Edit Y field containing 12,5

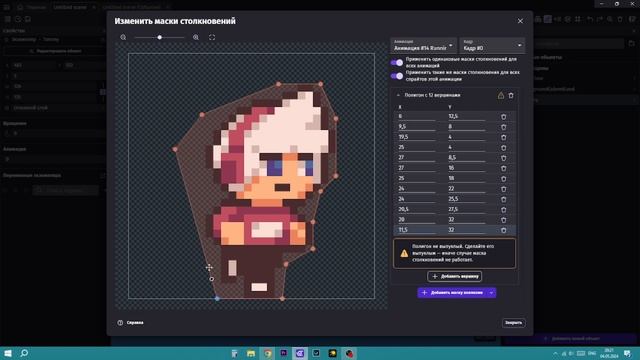(x=467, y=116)
